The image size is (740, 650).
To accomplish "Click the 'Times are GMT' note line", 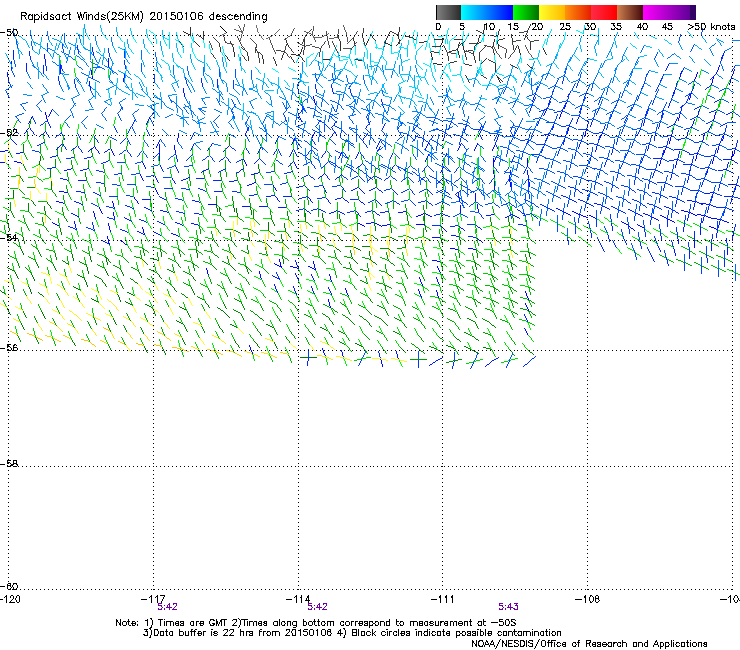I will pyautogui.click(x=316, y=623).
